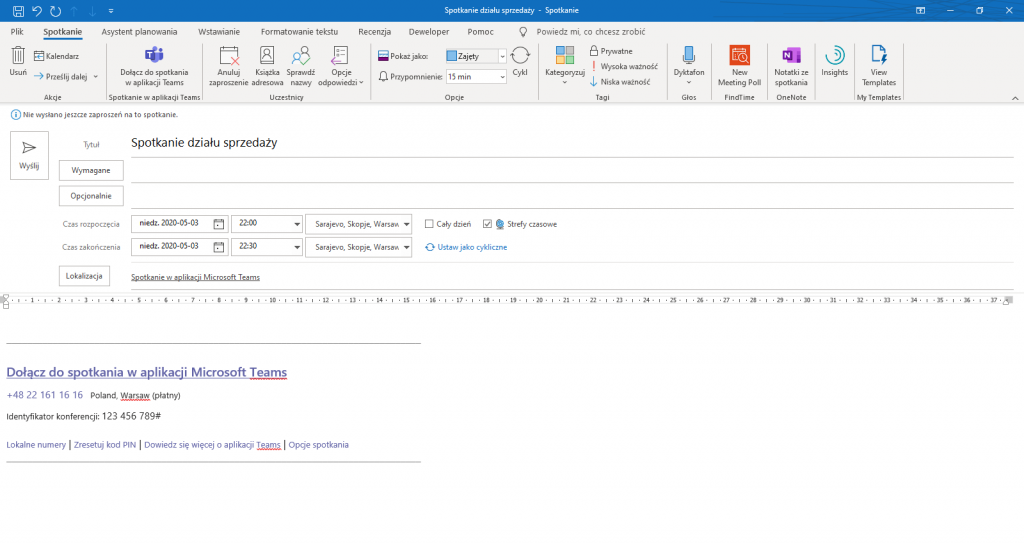The height and width of the screenshot is (543, 1024).
Task: Enable the Cały dzień checkbox
Action: tap(429, 224)
